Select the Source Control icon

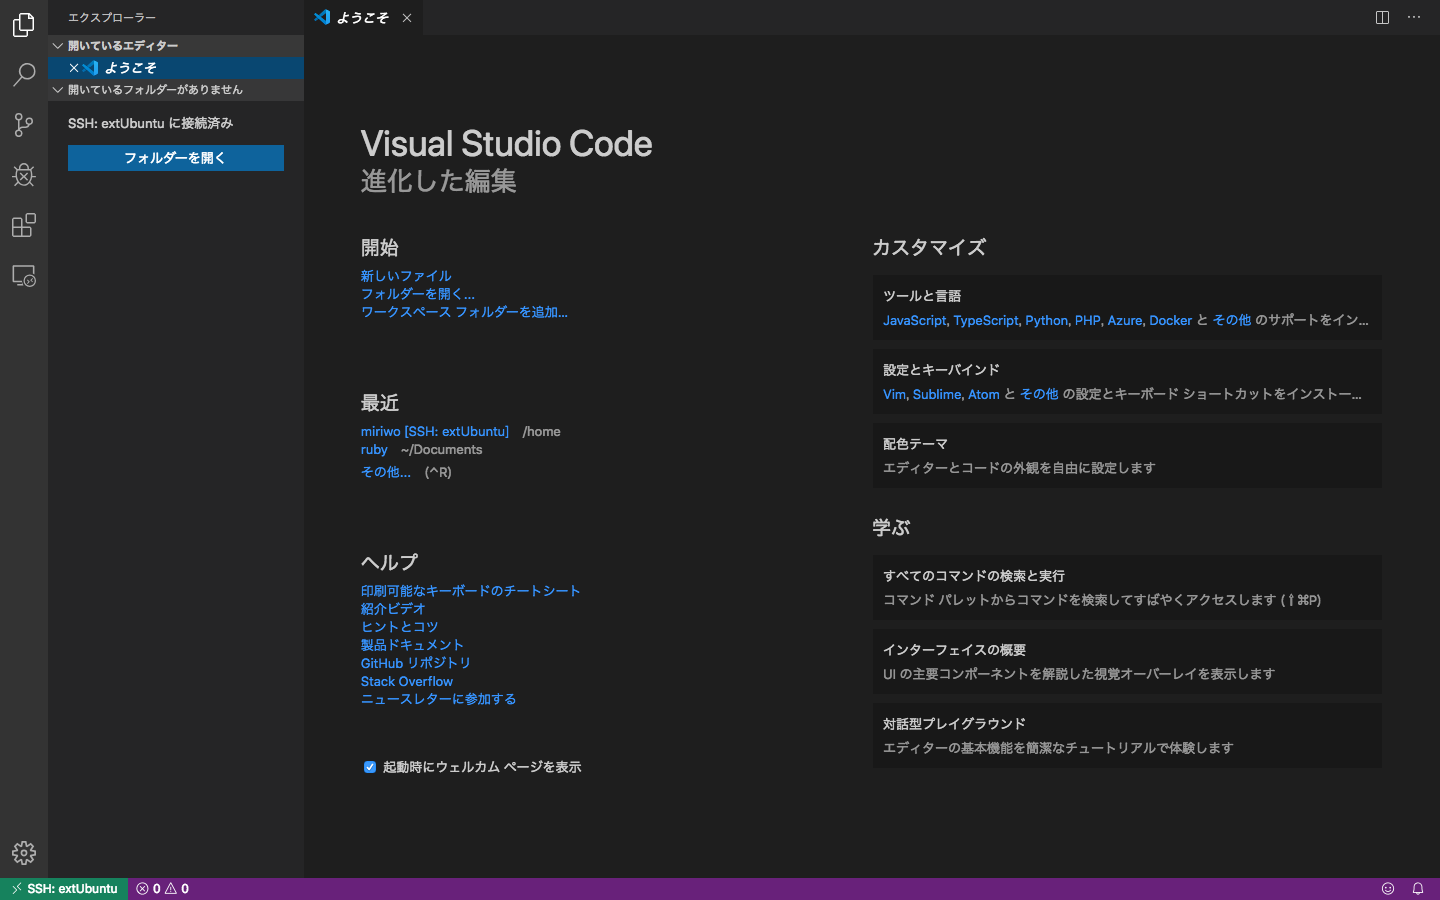tap(23, 125)
